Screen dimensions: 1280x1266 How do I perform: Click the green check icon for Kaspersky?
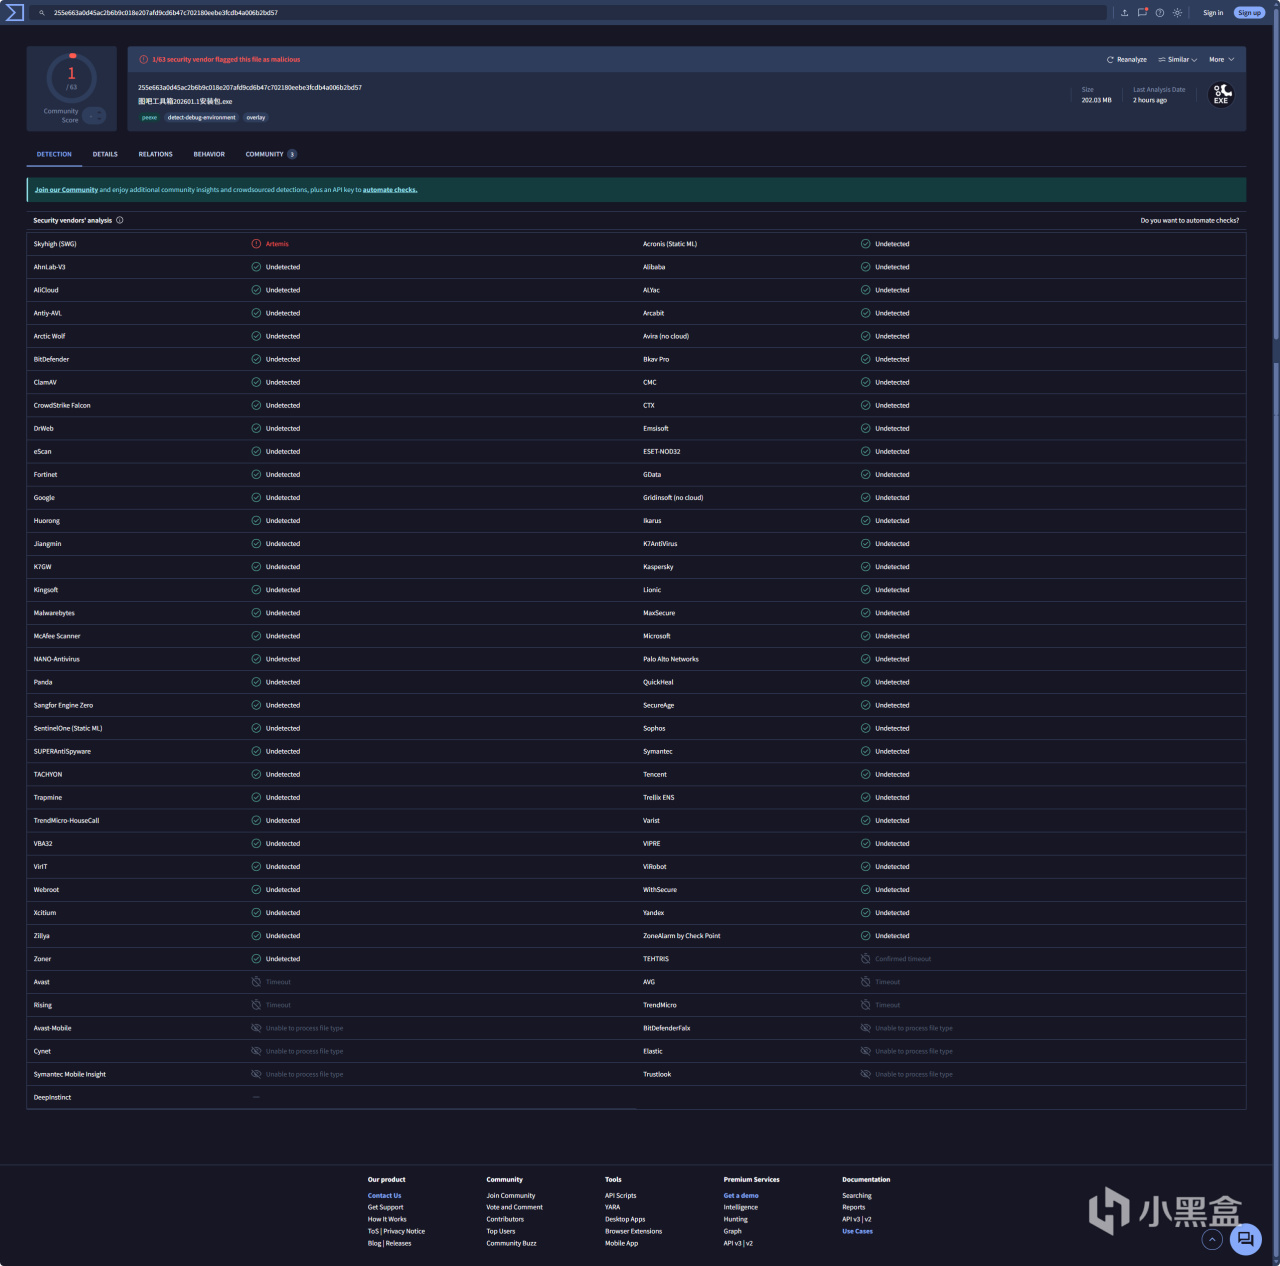(866, 567)
